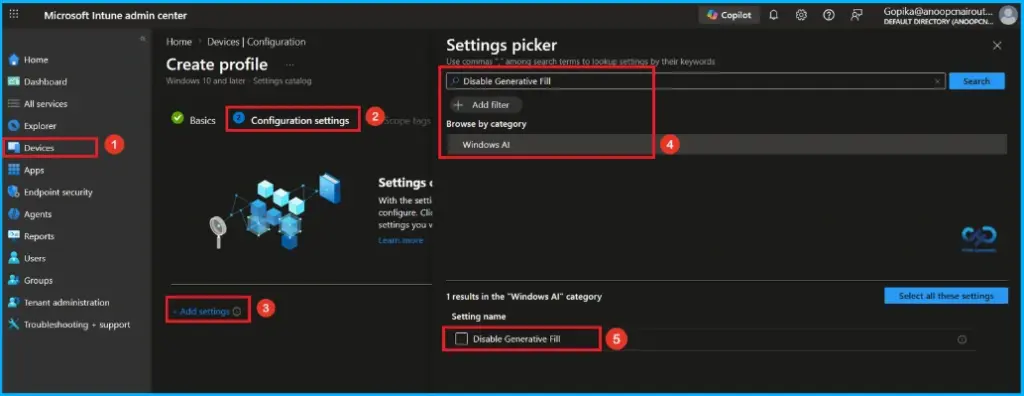Viewport: 1024px width, 396px height.
Task: Check the Disable Generative Fill checkbox
Action: [462, 339]
